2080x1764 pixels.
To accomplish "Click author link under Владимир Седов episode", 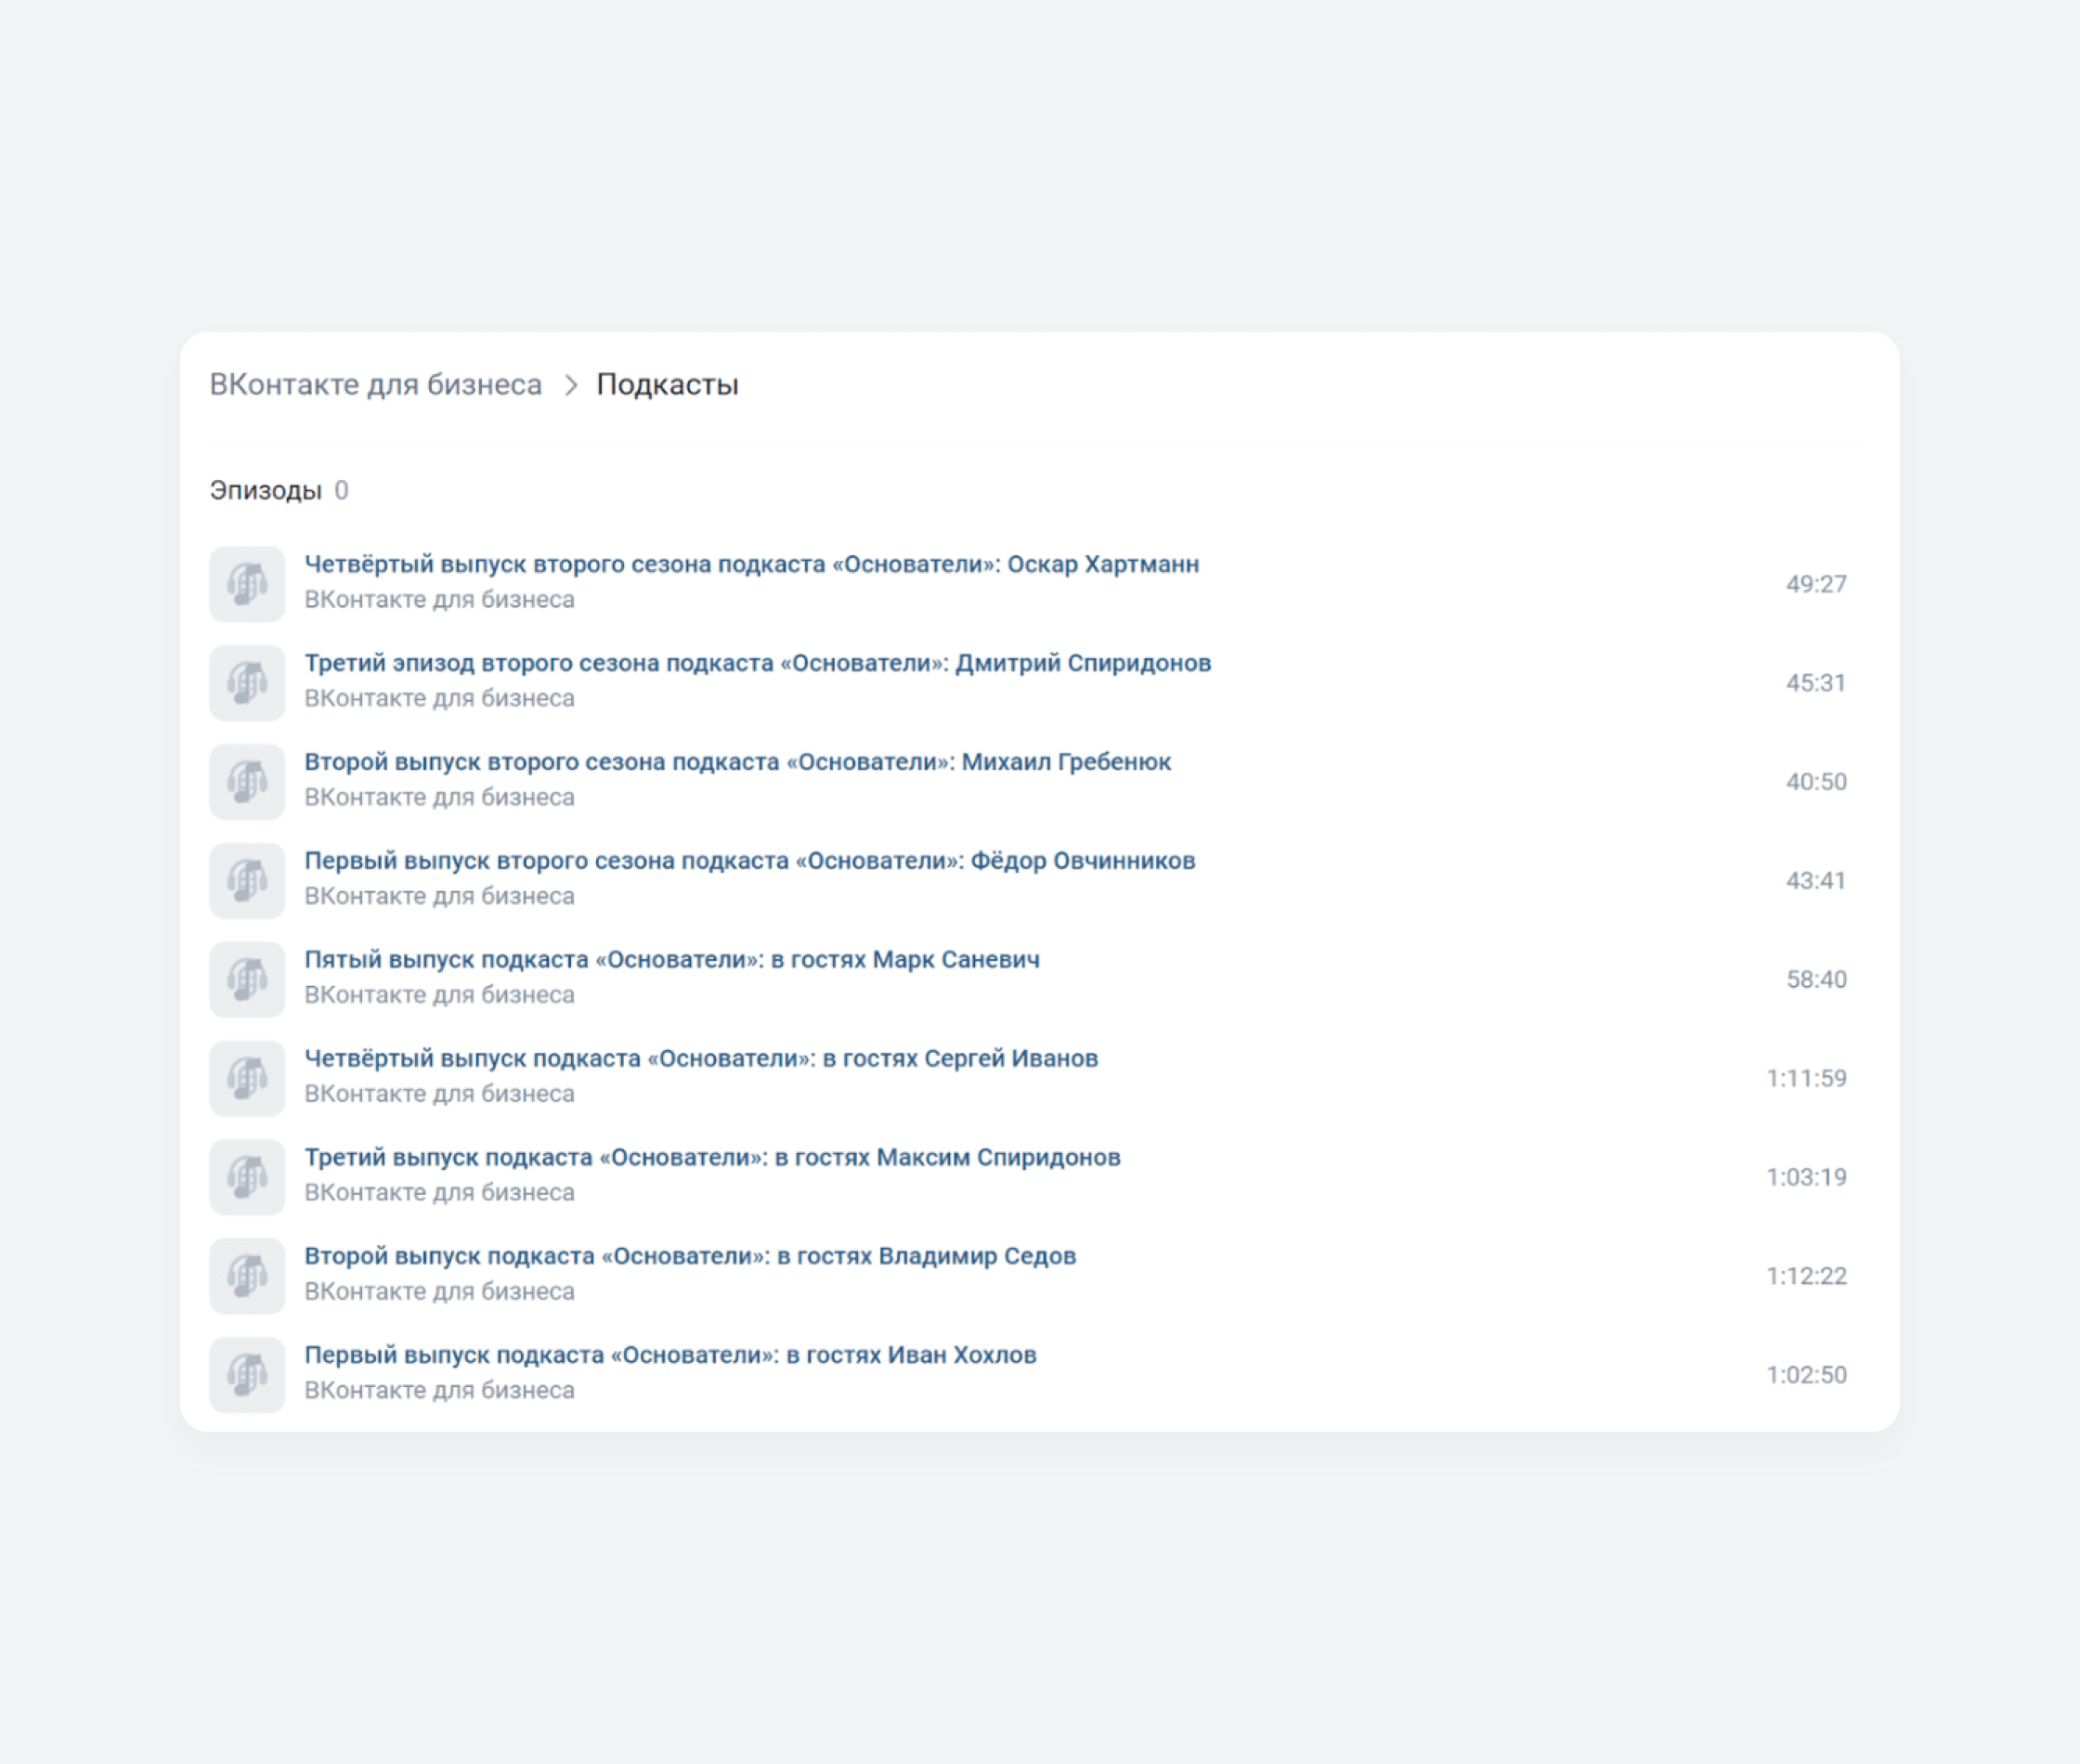I will [439, 1292].
